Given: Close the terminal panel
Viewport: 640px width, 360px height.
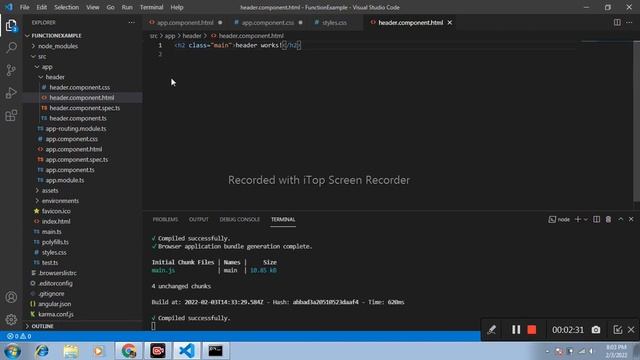Looking at the screenshot, I should click(x=631, y=219).
